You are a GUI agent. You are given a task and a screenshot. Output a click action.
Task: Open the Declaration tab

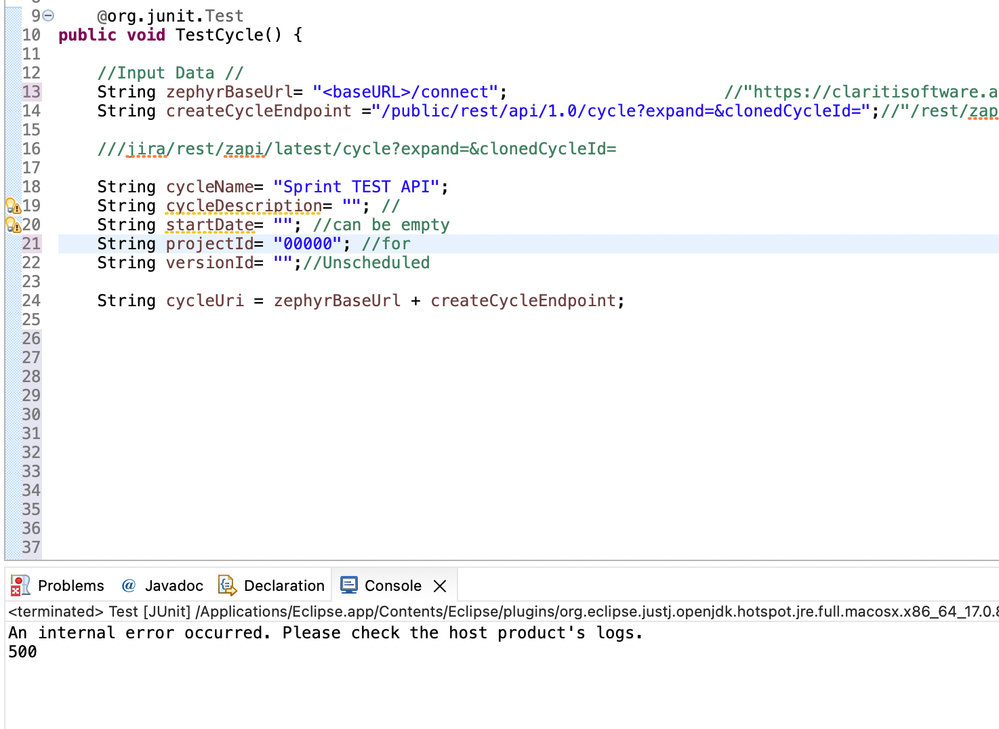[271, 586]
